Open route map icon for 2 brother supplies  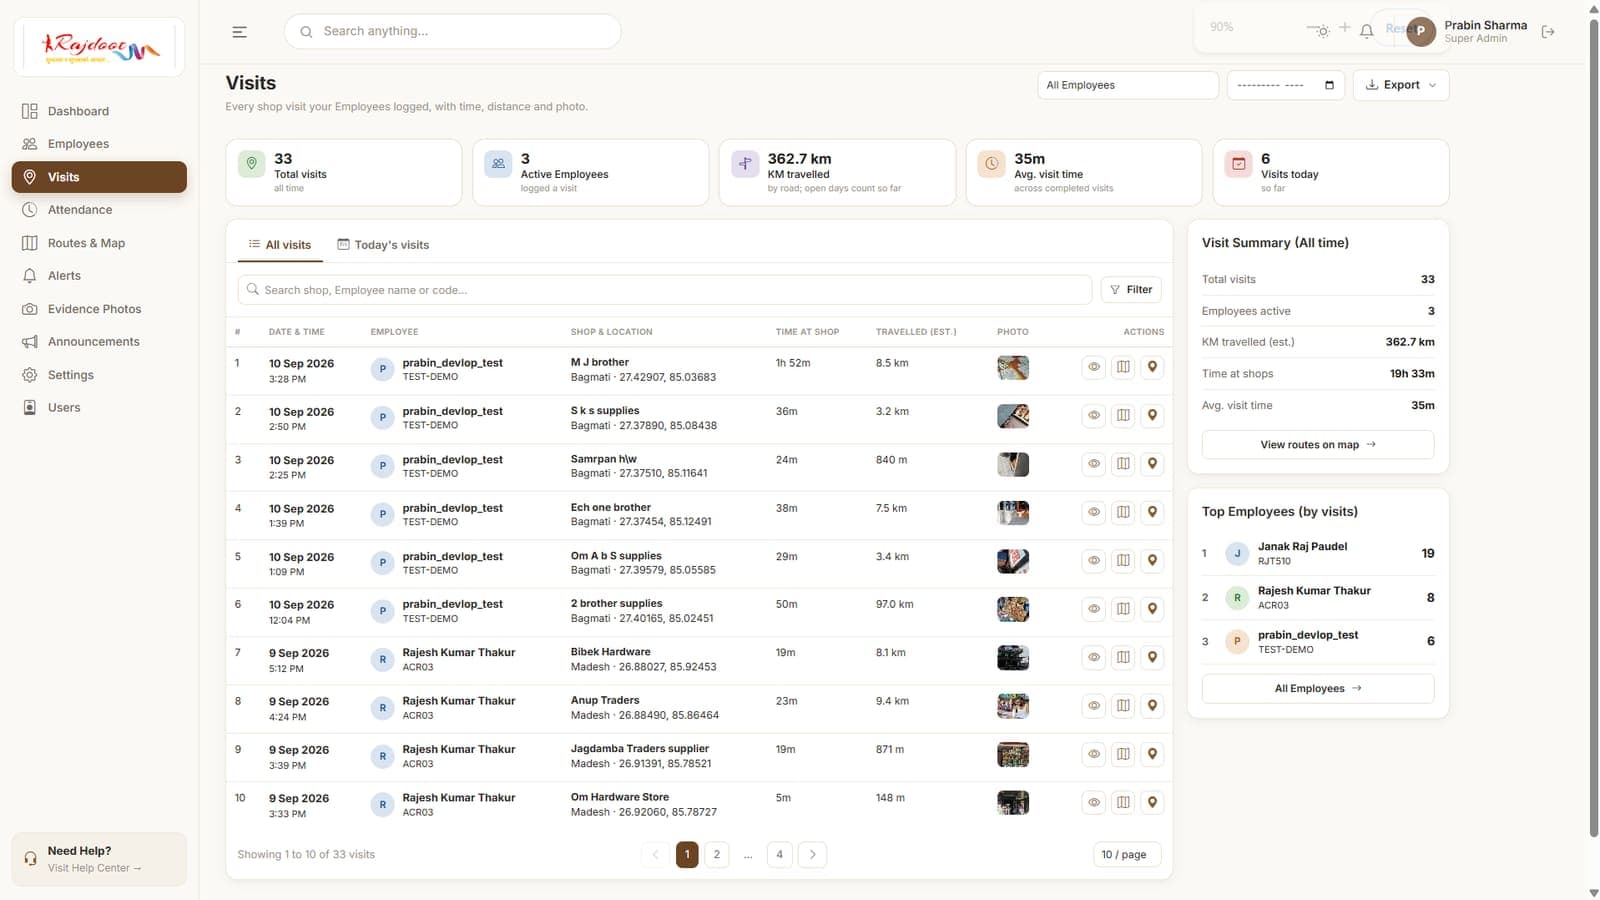click(1123, 609)
